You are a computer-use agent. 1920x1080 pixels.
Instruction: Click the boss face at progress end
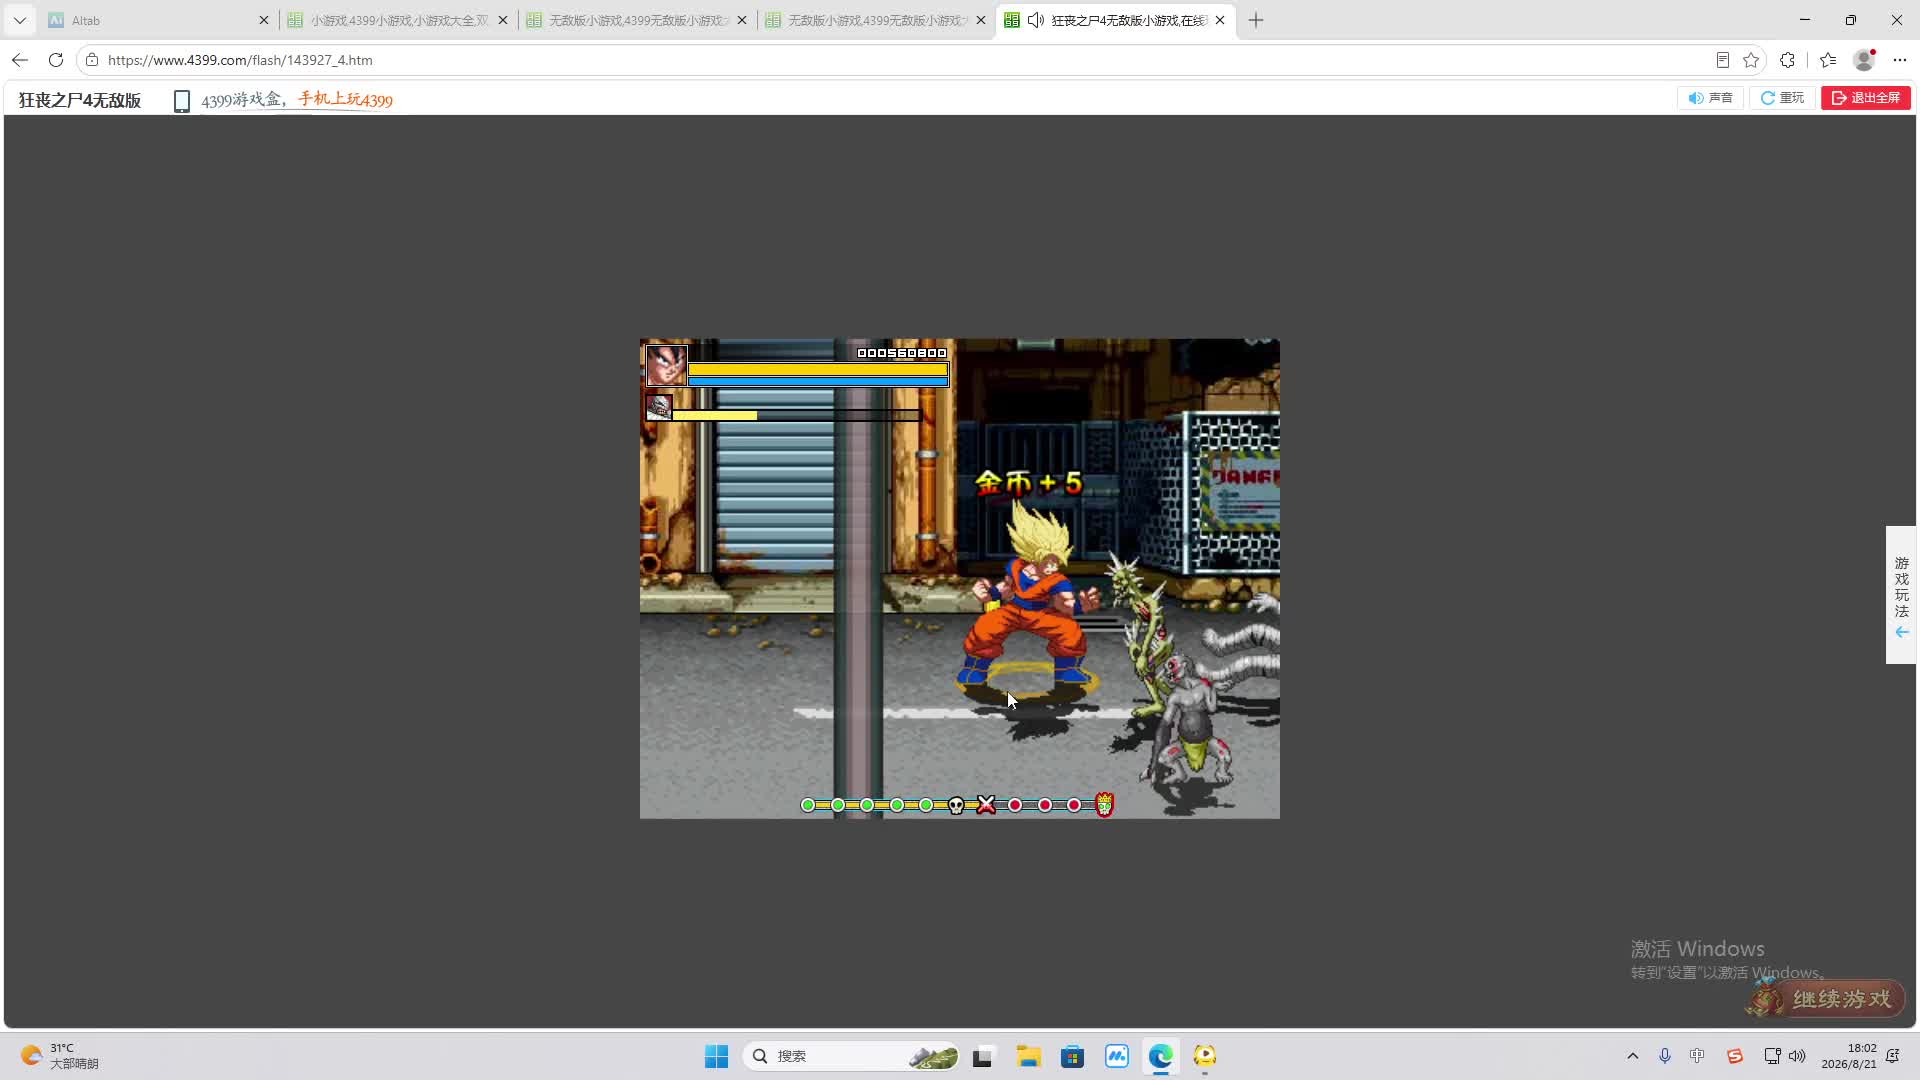pos(1104,804)
